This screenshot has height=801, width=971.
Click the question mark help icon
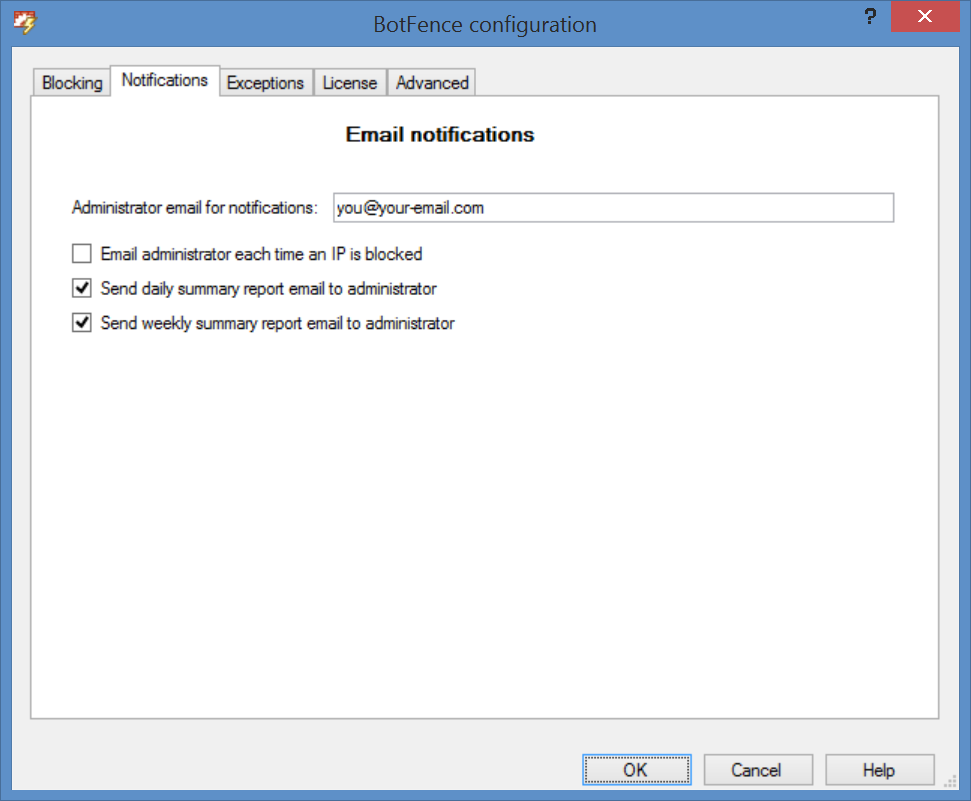[x=869, y=18]
